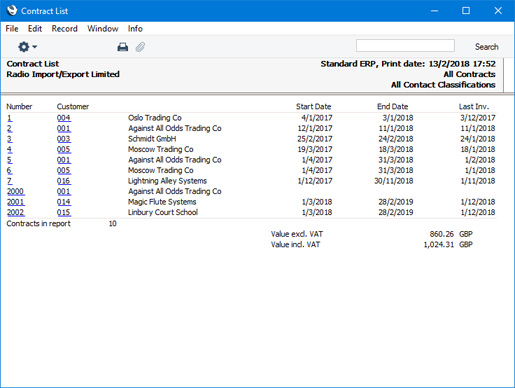Open contract number 6 link
The width and height of the screenshot is (515, 388).
[10, 170]
